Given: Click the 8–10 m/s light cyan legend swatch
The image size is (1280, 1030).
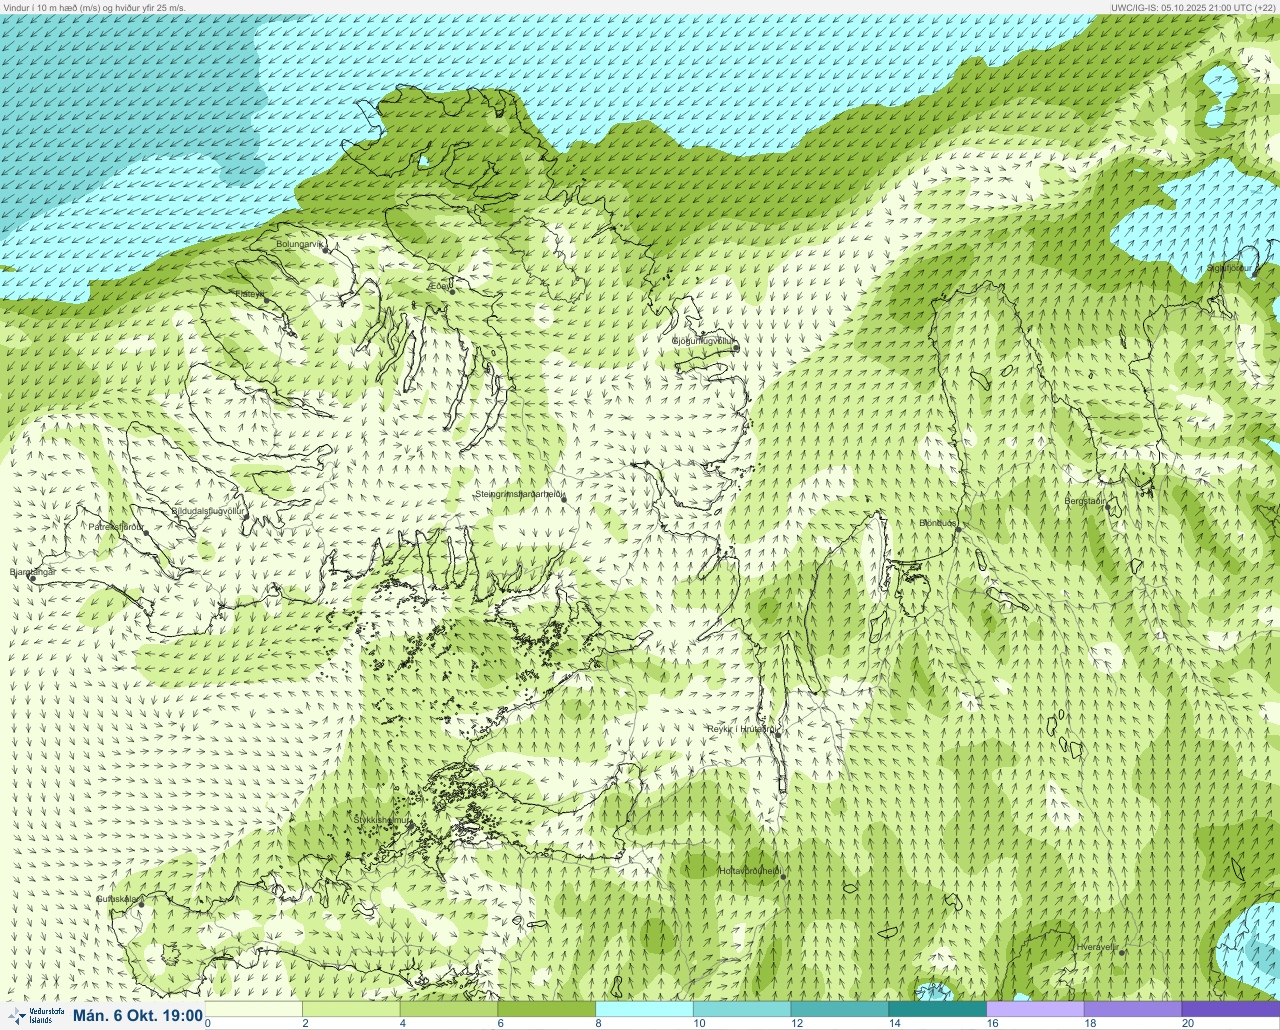Looking at the screenshot, I should click(x=645, y=1009).
